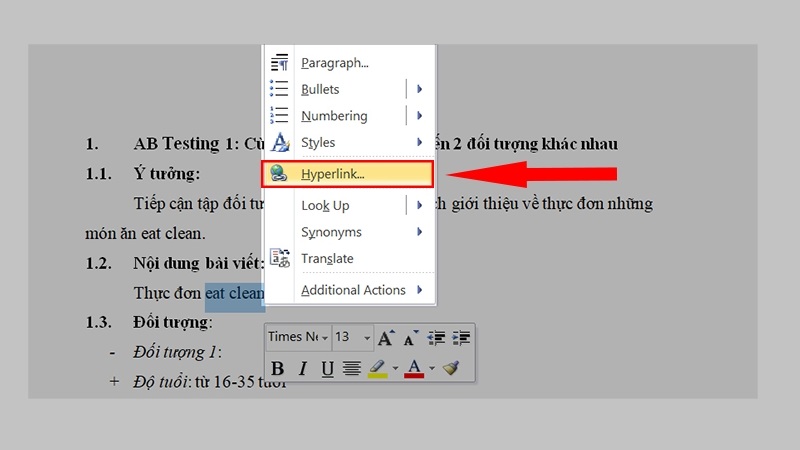Apply yellow text highlight color
800x450 pixels.
377,368
